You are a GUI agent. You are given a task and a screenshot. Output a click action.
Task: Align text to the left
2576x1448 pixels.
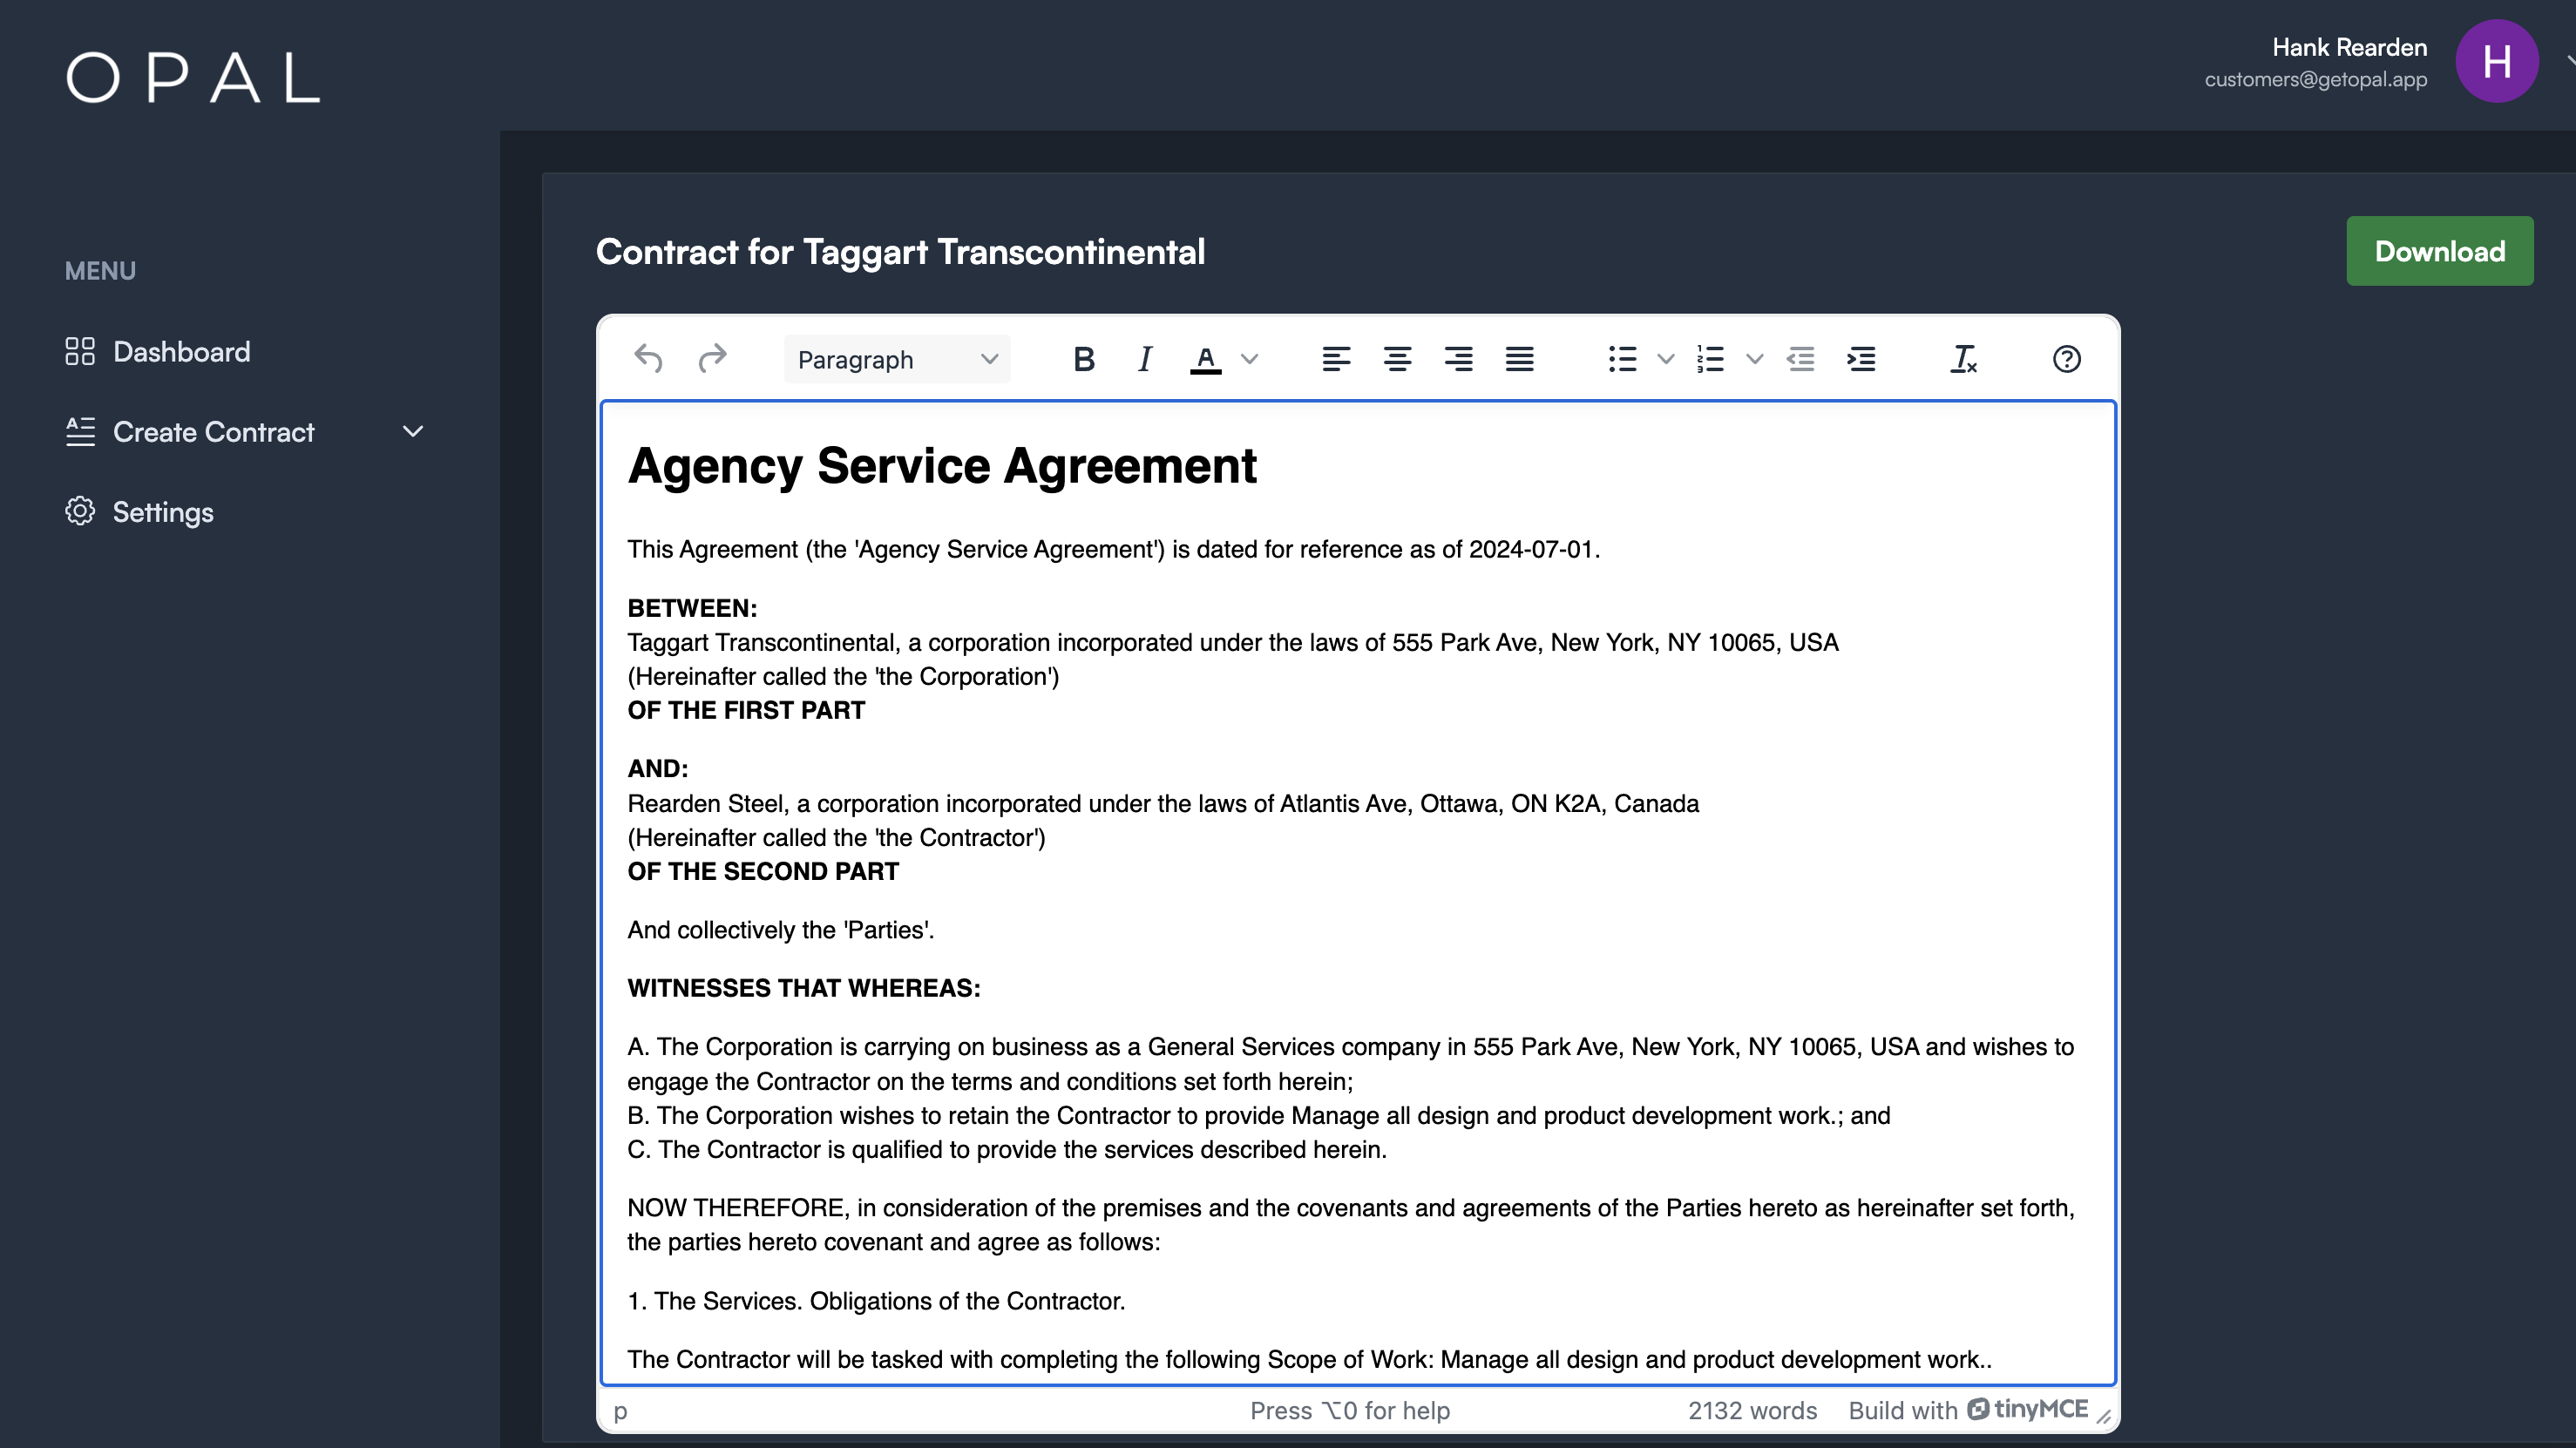(1336, 359)
